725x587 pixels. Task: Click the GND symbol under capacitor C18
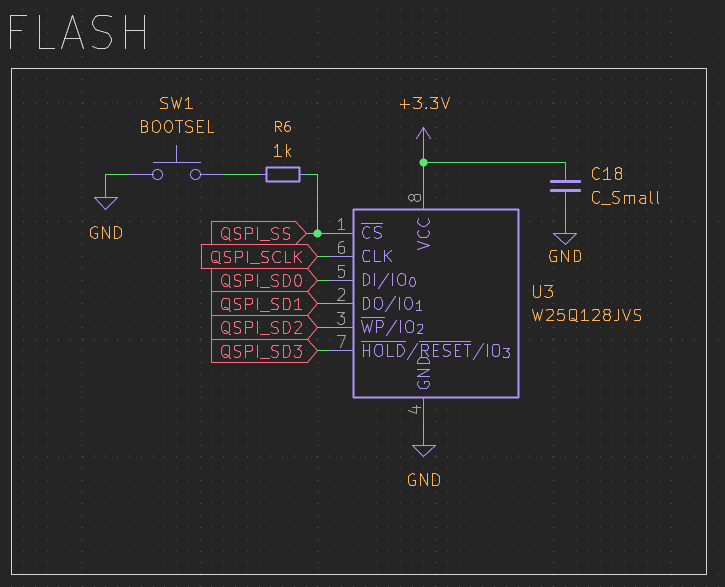tap(565, 239)
